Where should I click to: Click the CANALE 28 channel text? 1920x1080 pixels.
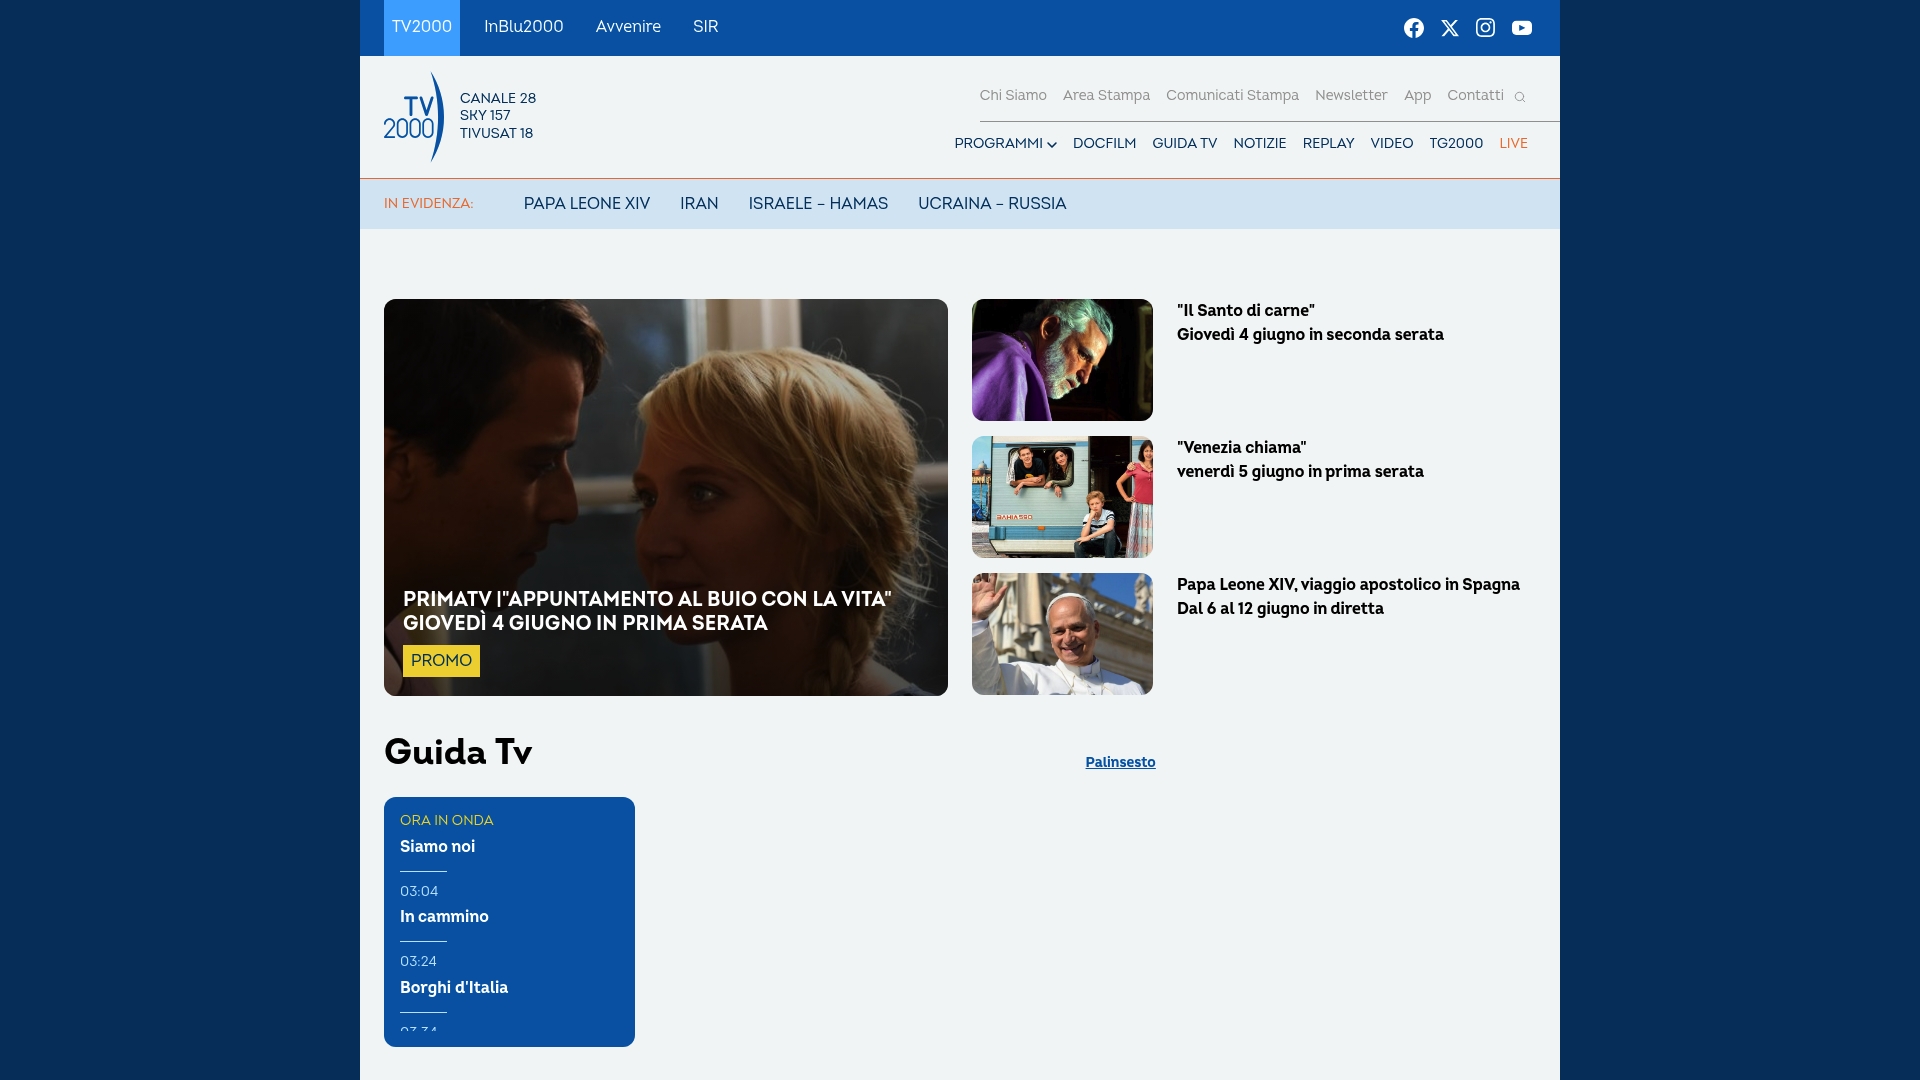[498, 99]
